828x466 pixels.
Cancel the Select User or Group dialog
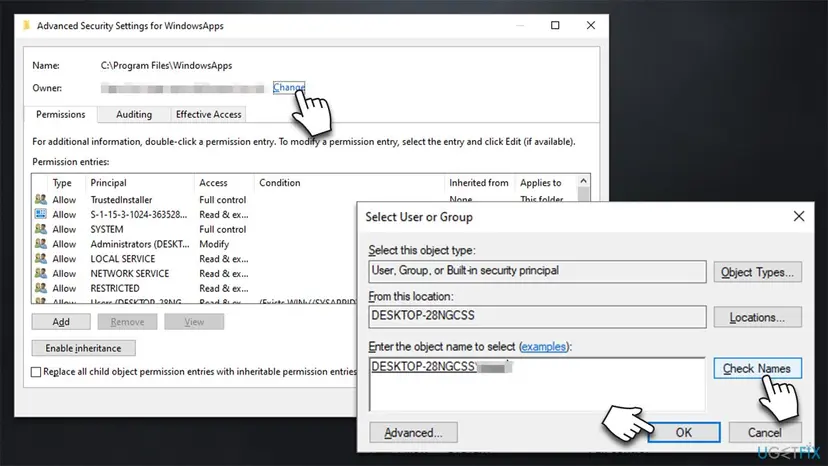click(x=765, y=433)
